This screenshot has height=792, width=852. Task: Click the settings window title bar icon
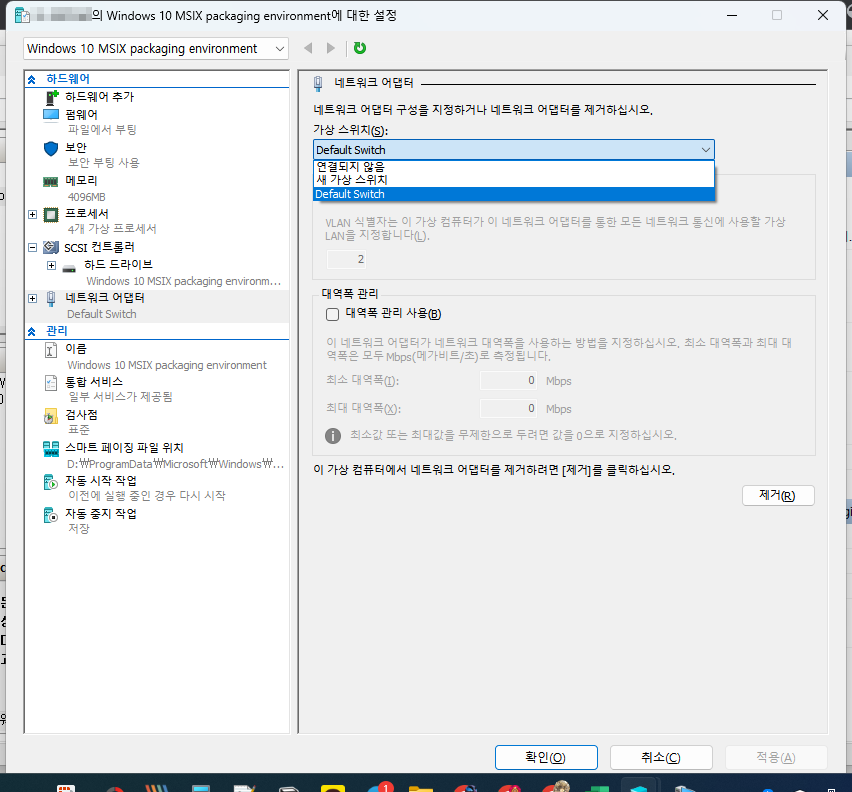[22, 15]
